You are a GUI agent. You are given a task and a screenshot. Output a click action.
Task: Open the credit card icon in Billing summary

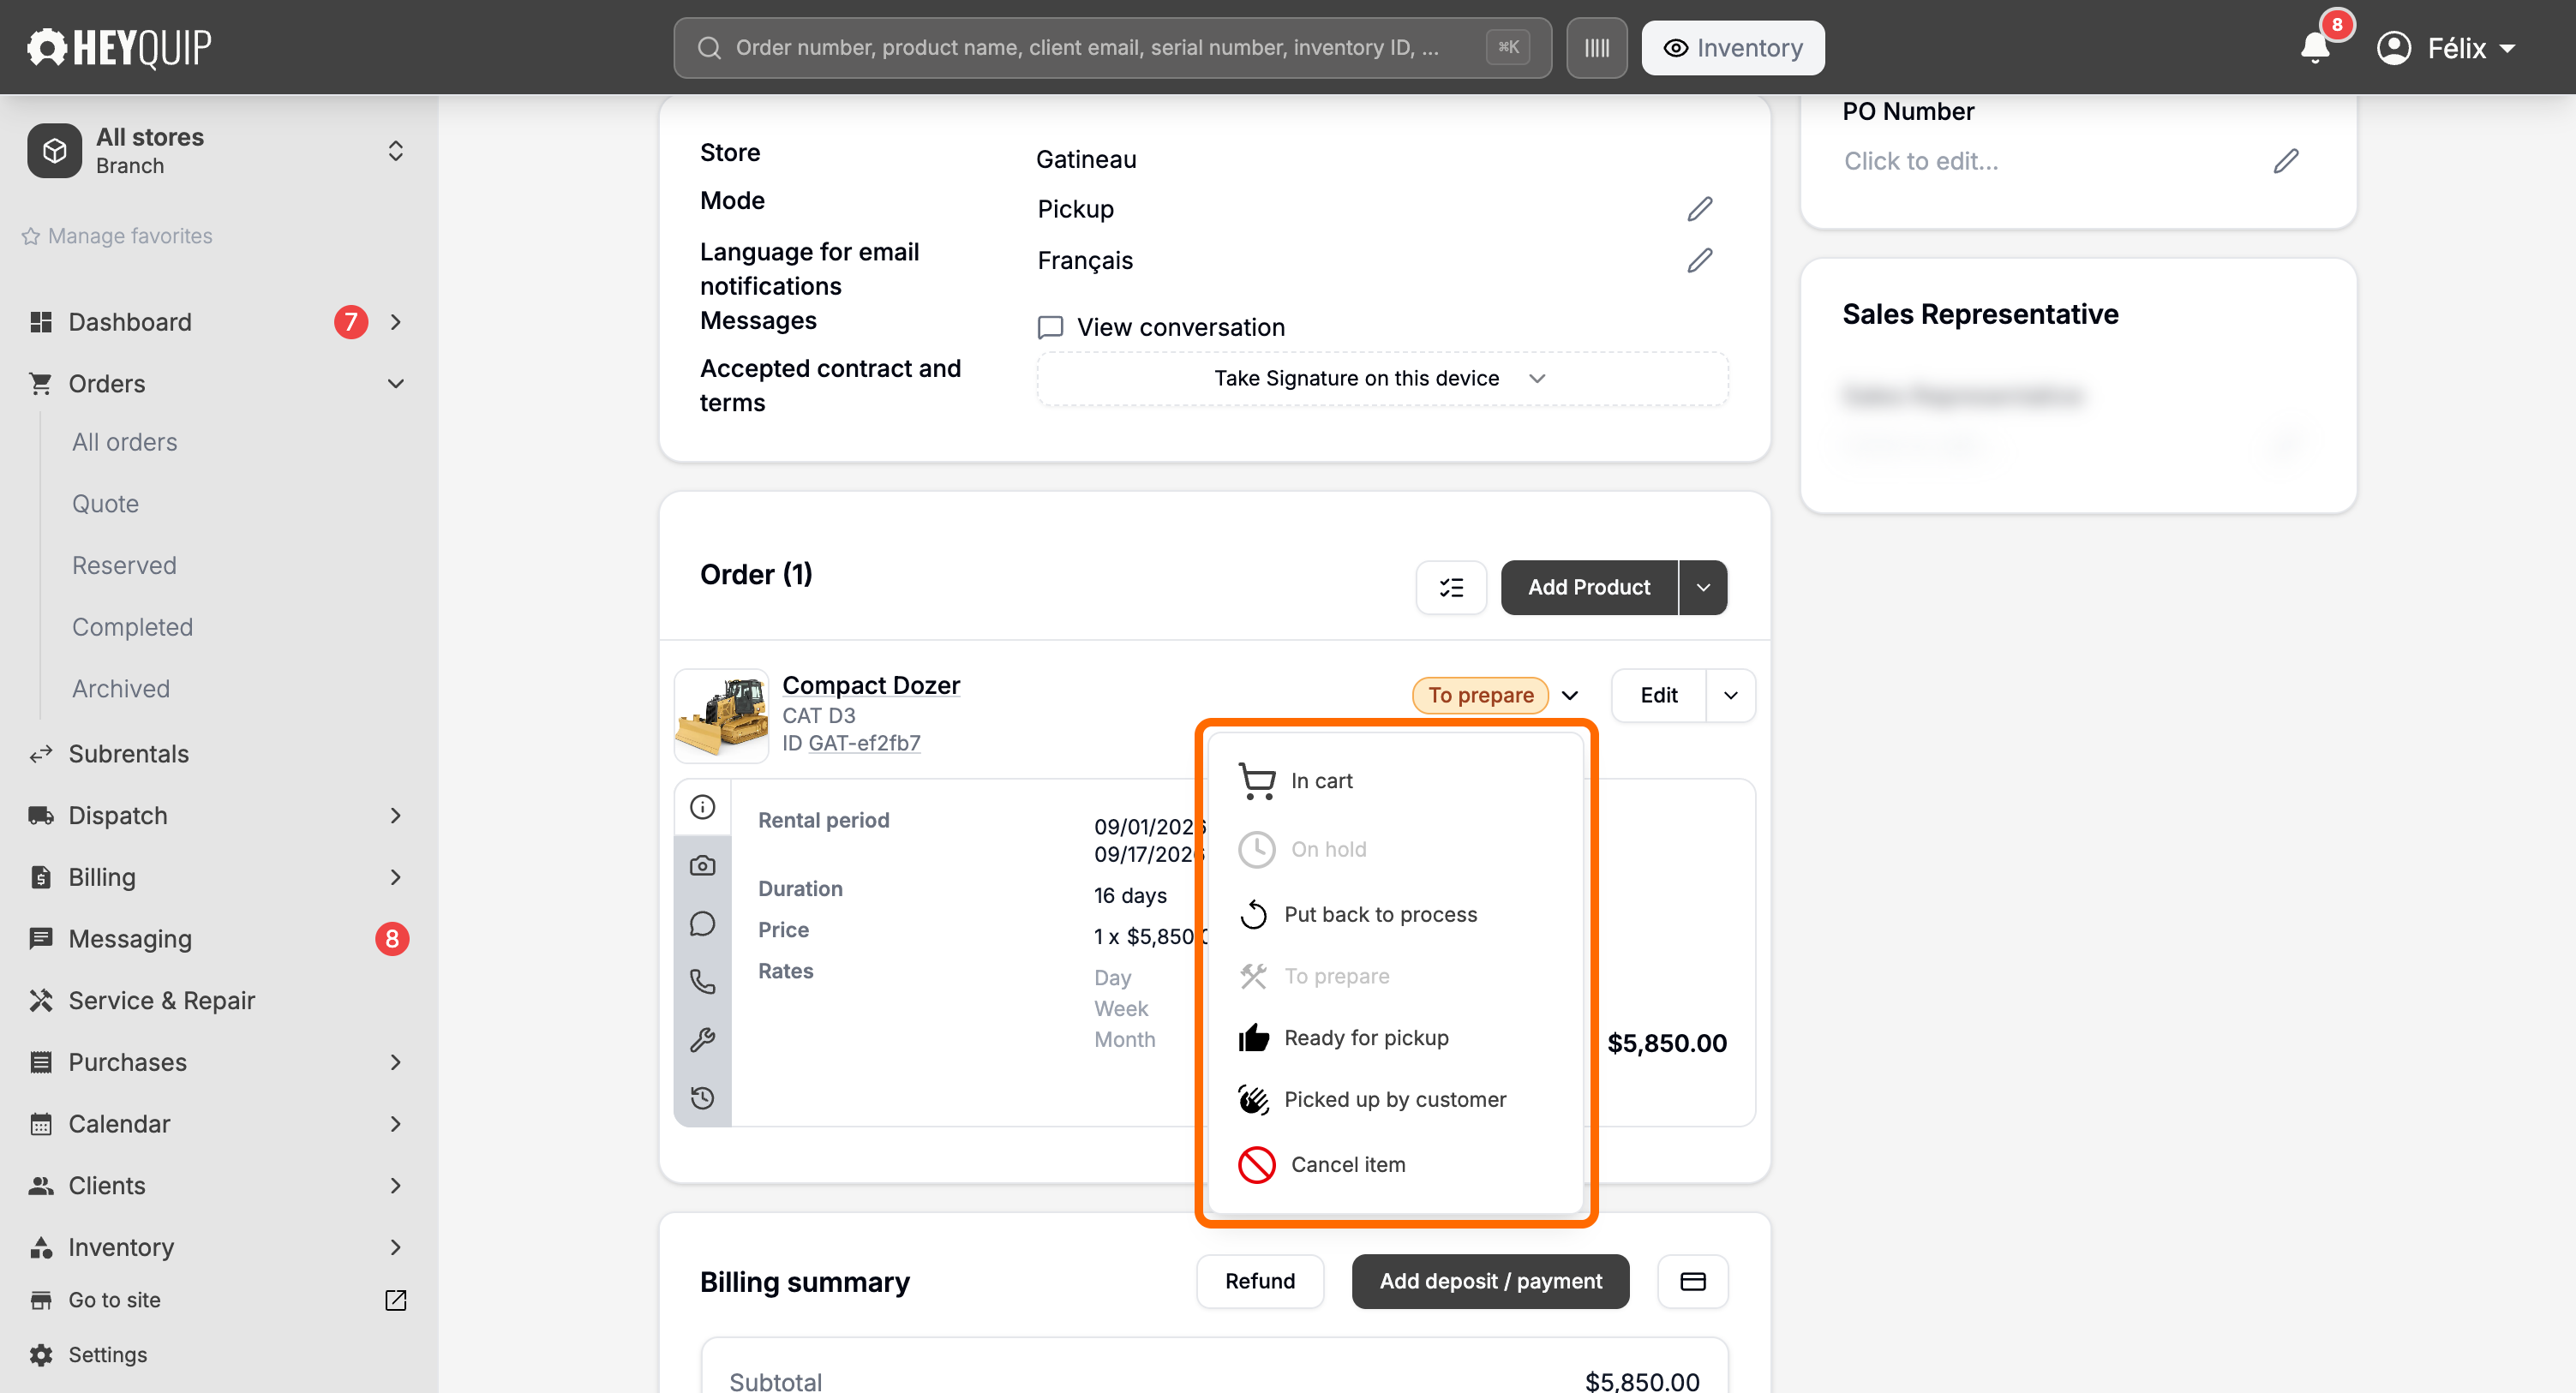tap(1693, 1282)
